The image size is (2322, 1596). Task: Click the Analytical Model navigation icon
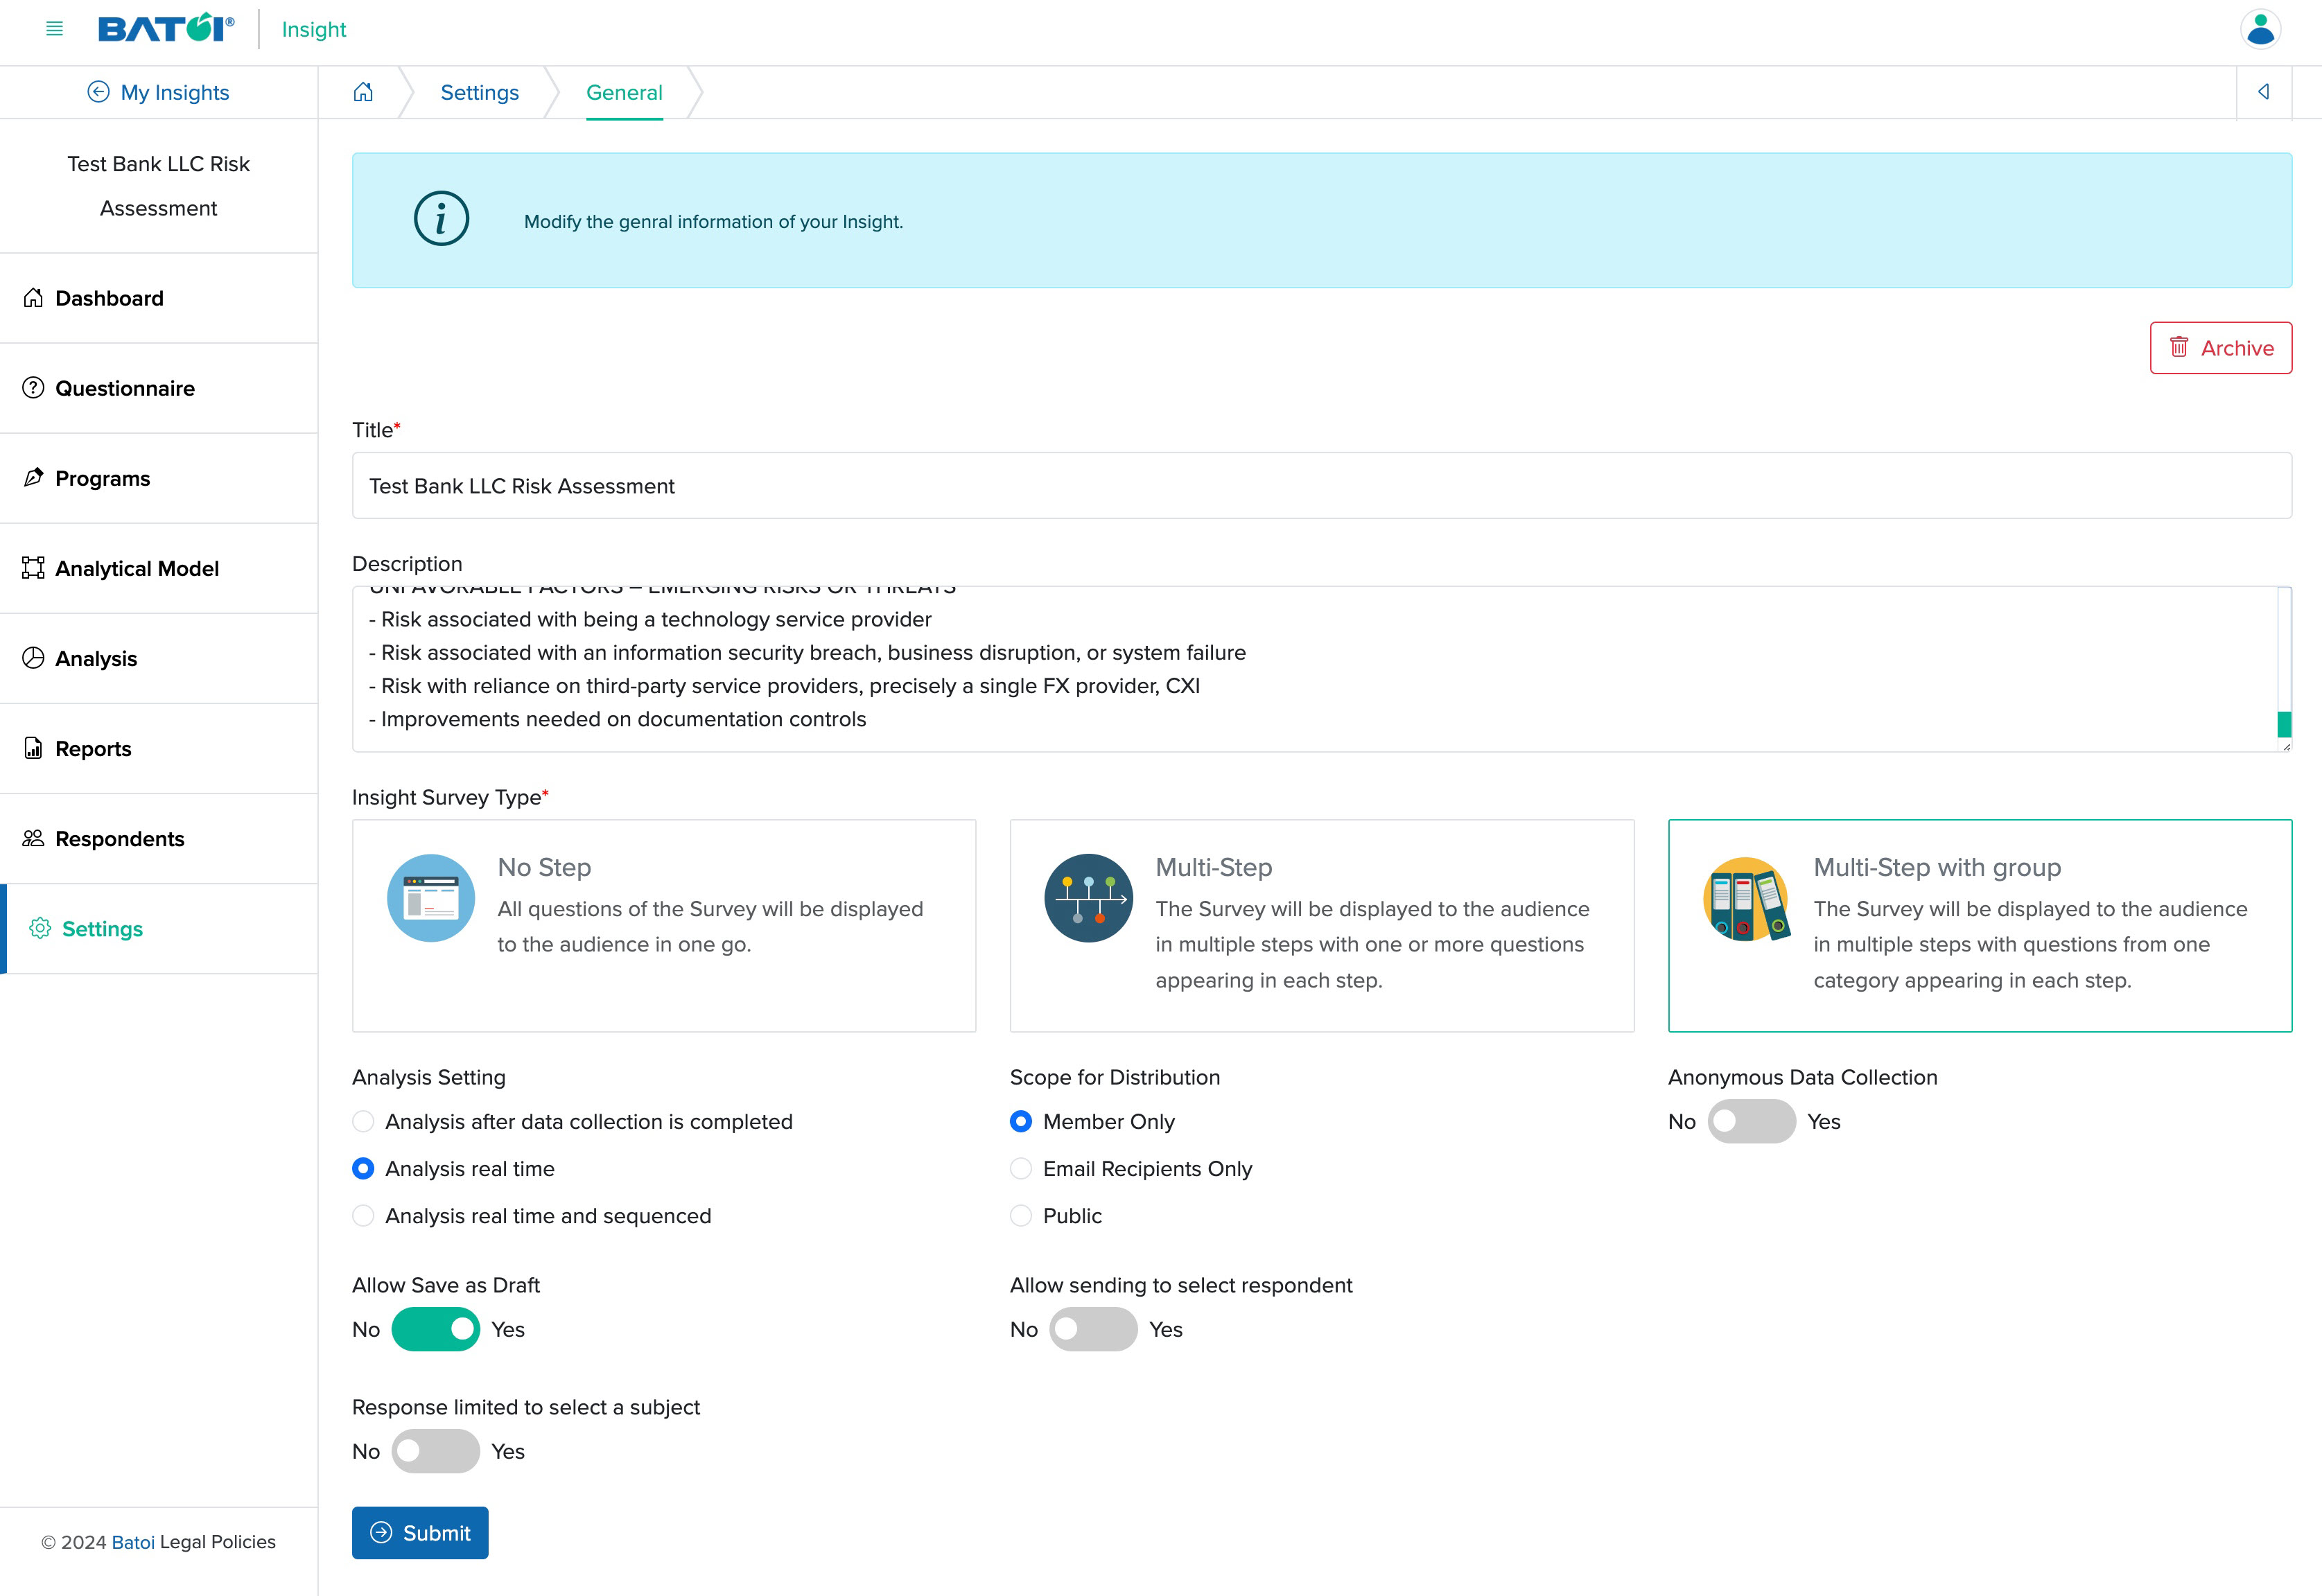coord(32,568)
